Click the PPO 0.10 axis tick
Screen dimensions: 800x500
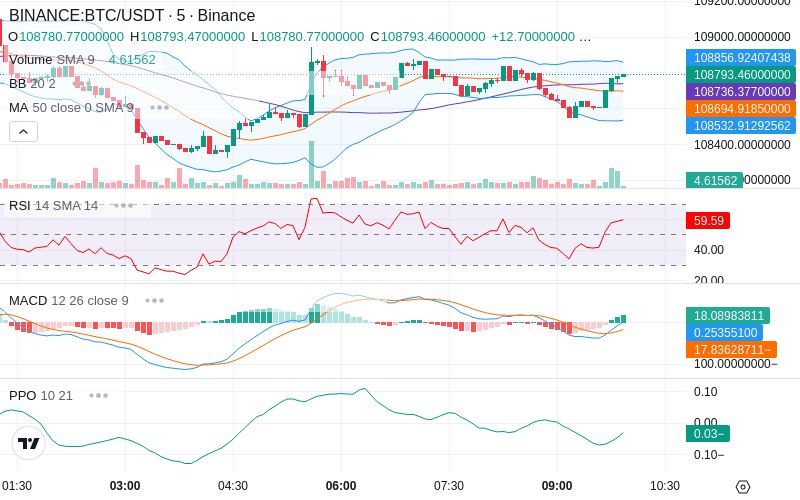(706, 392)
